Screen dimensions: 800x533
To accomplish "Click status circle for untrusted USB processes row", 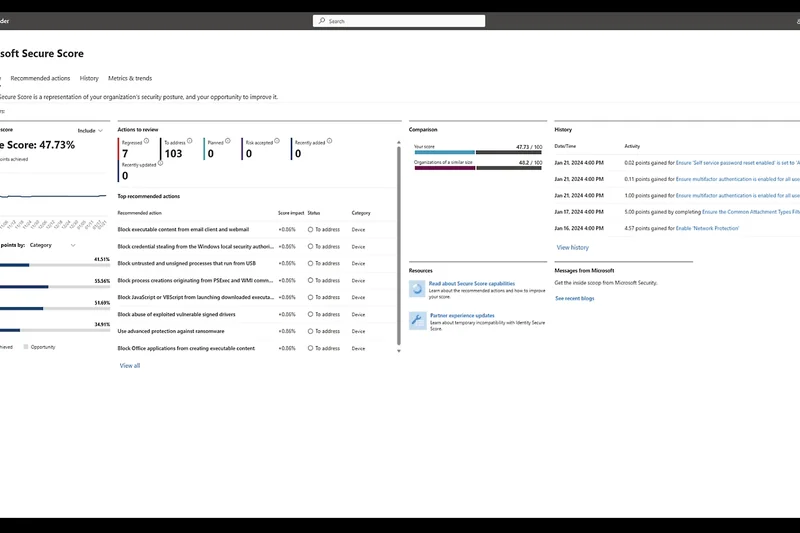I will pos(310,263).
